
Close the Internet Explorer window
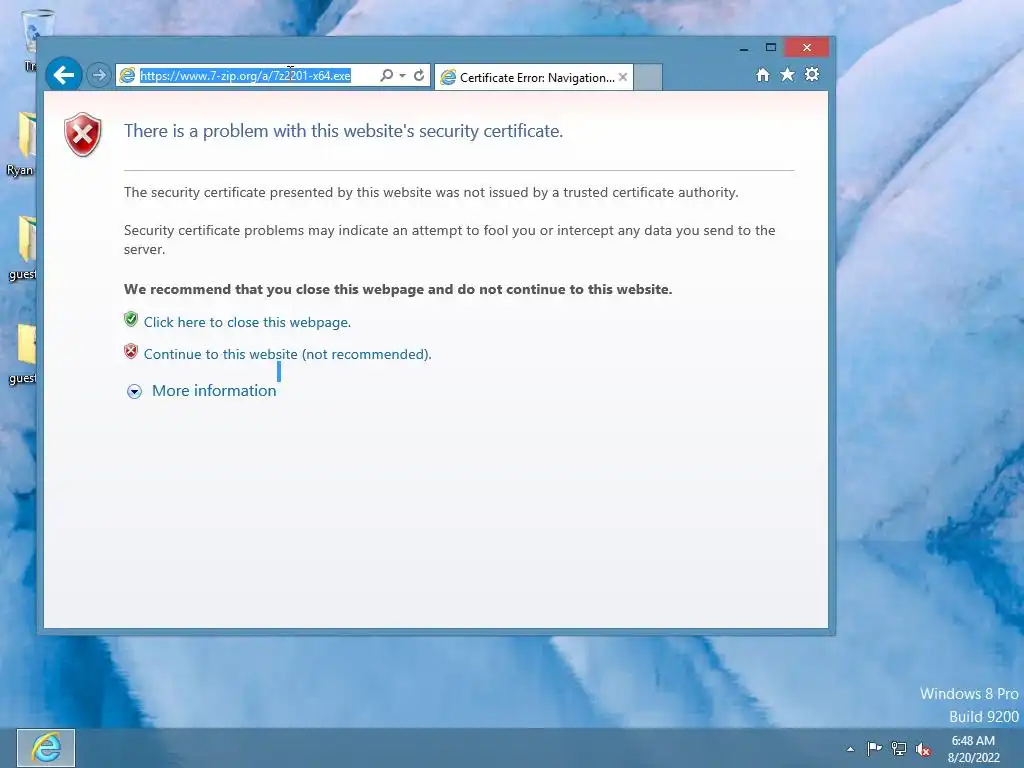click(x=807, y=48)
